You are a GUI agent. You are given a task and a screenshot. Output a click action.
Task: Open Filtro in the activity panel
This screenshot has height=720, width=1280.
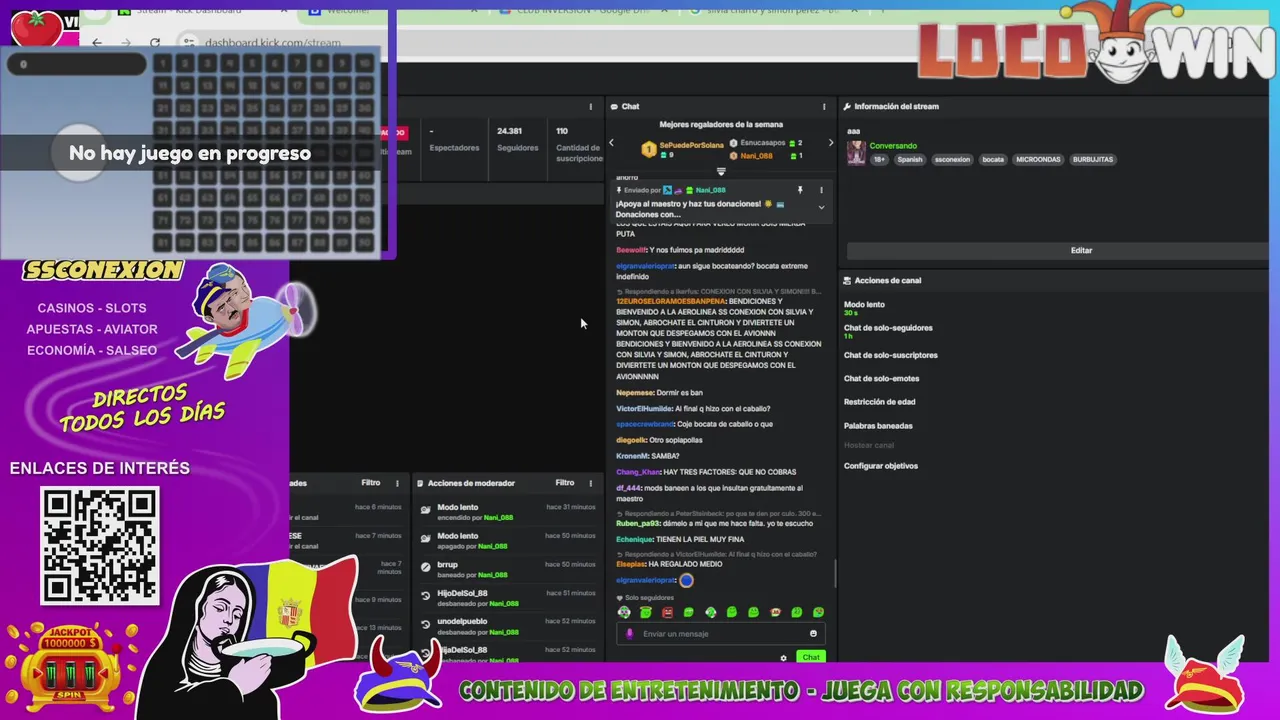(x=371, y=483)
